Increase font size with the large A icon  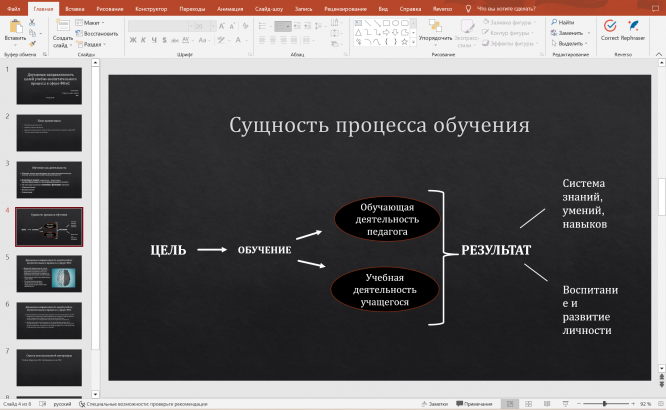222,26
